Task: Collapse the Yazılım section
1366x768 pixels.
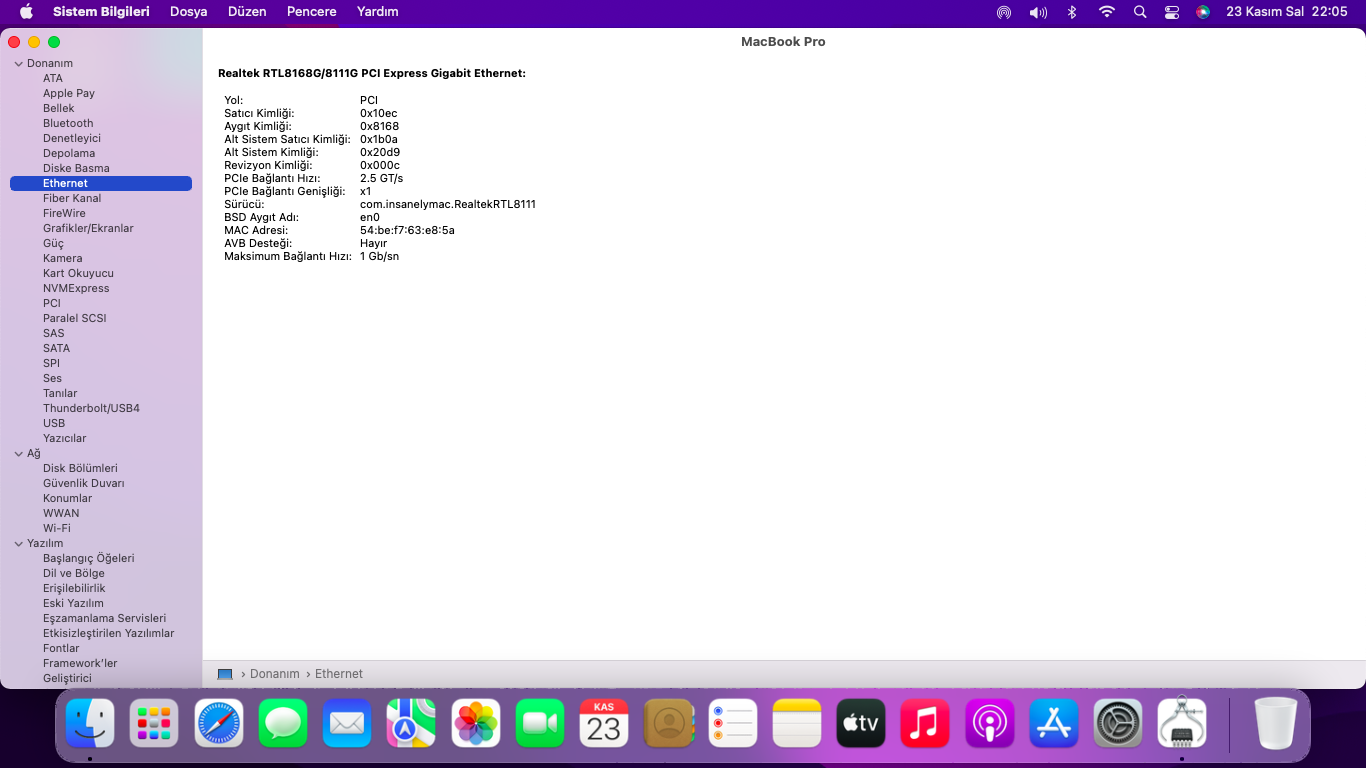Action: pos(18,544)
